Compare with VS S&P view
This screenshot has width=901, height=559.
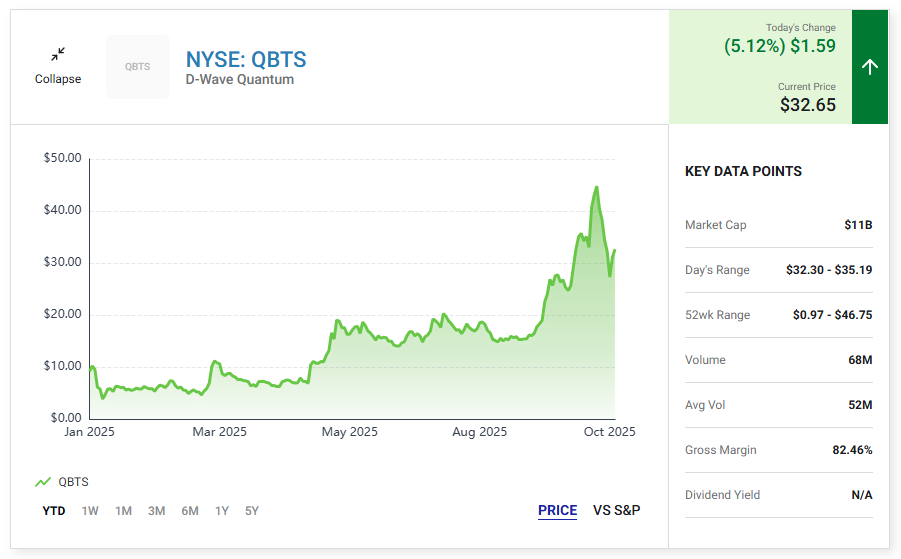(x=617, y=510)
